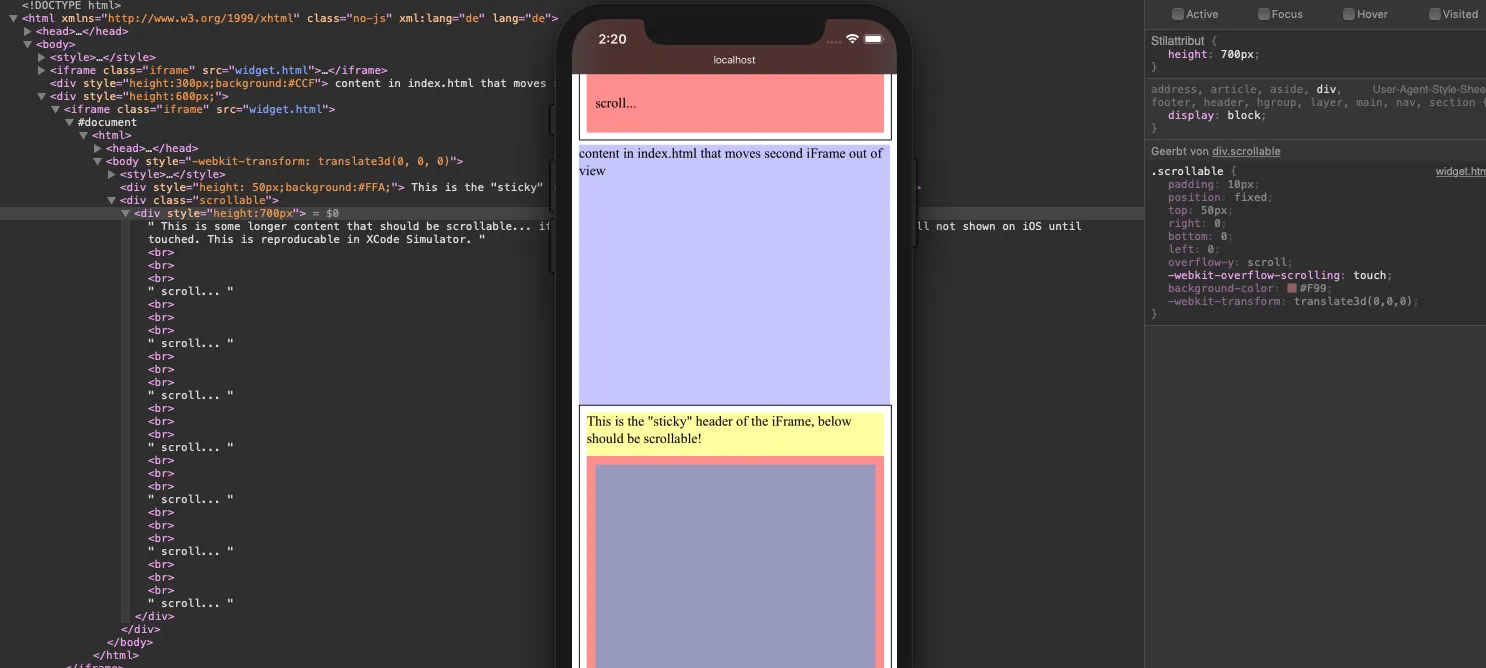Image resolution: width=1486 pixels, height=668 pixels.
Task: Click the = $0 marker on the selected node
Action: point(326,213)
